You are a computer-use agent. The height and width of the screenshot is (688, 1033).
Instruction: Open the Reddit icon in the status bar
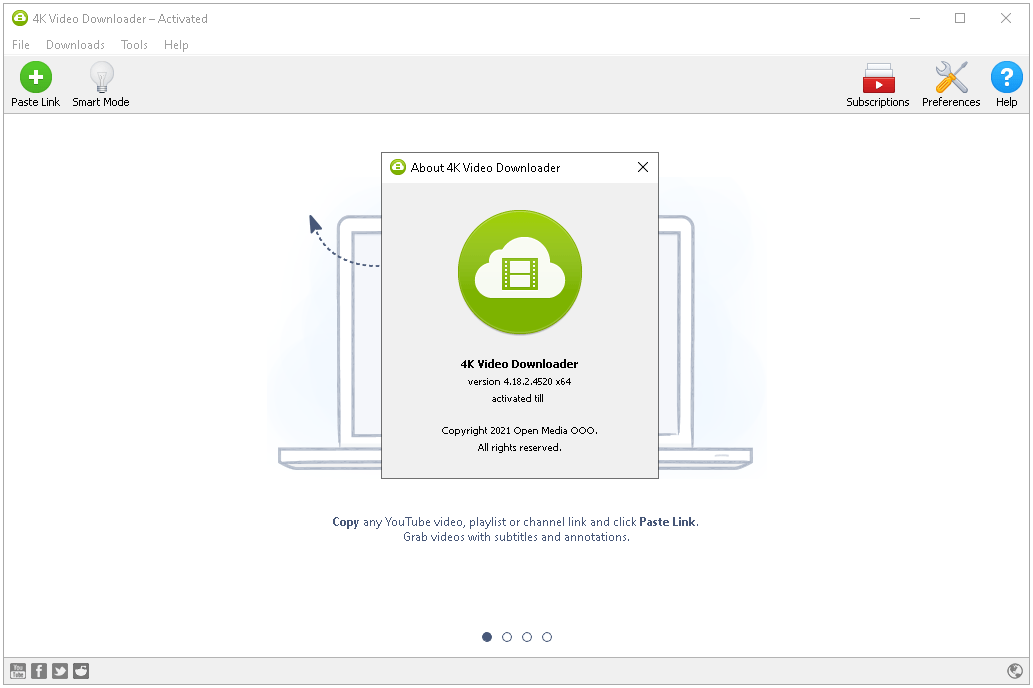tap(81, 671)
